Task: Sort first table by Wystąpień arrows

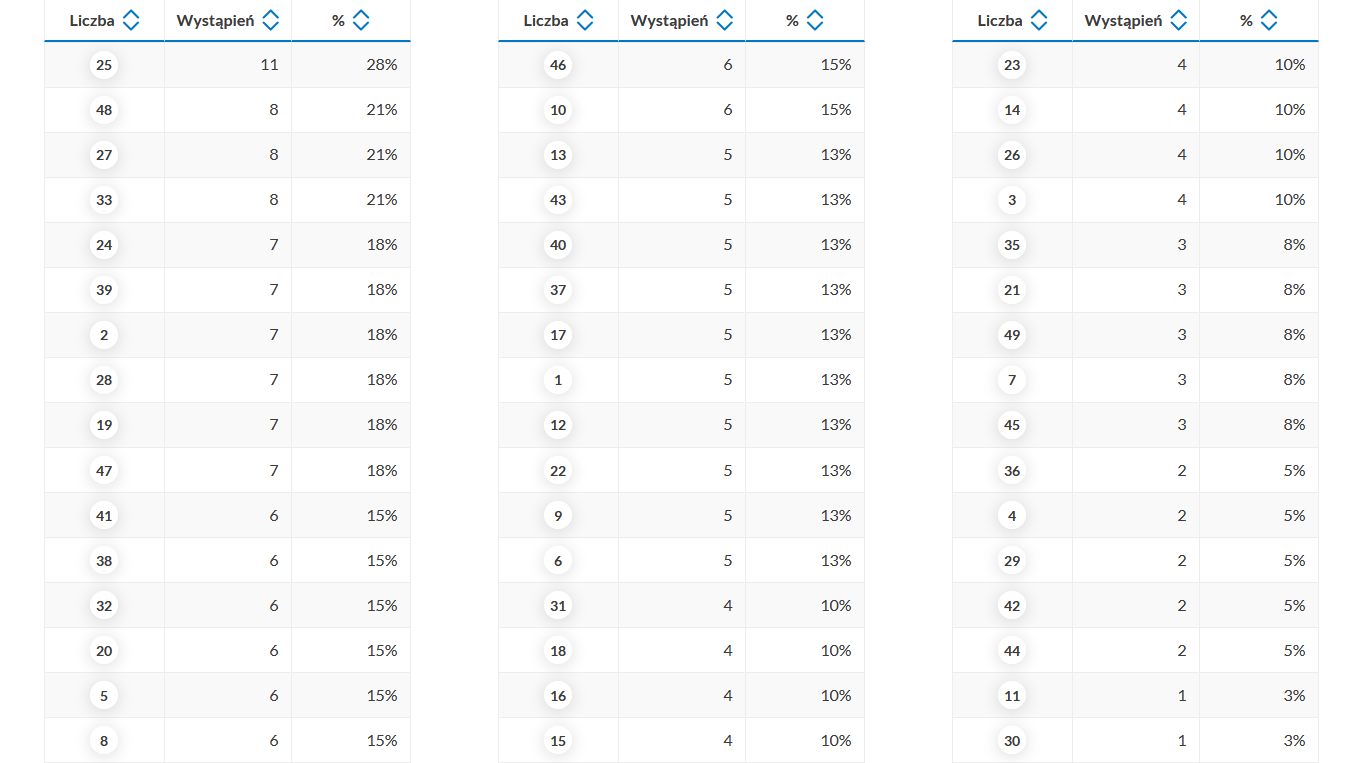Action: [x=270, y=20]
